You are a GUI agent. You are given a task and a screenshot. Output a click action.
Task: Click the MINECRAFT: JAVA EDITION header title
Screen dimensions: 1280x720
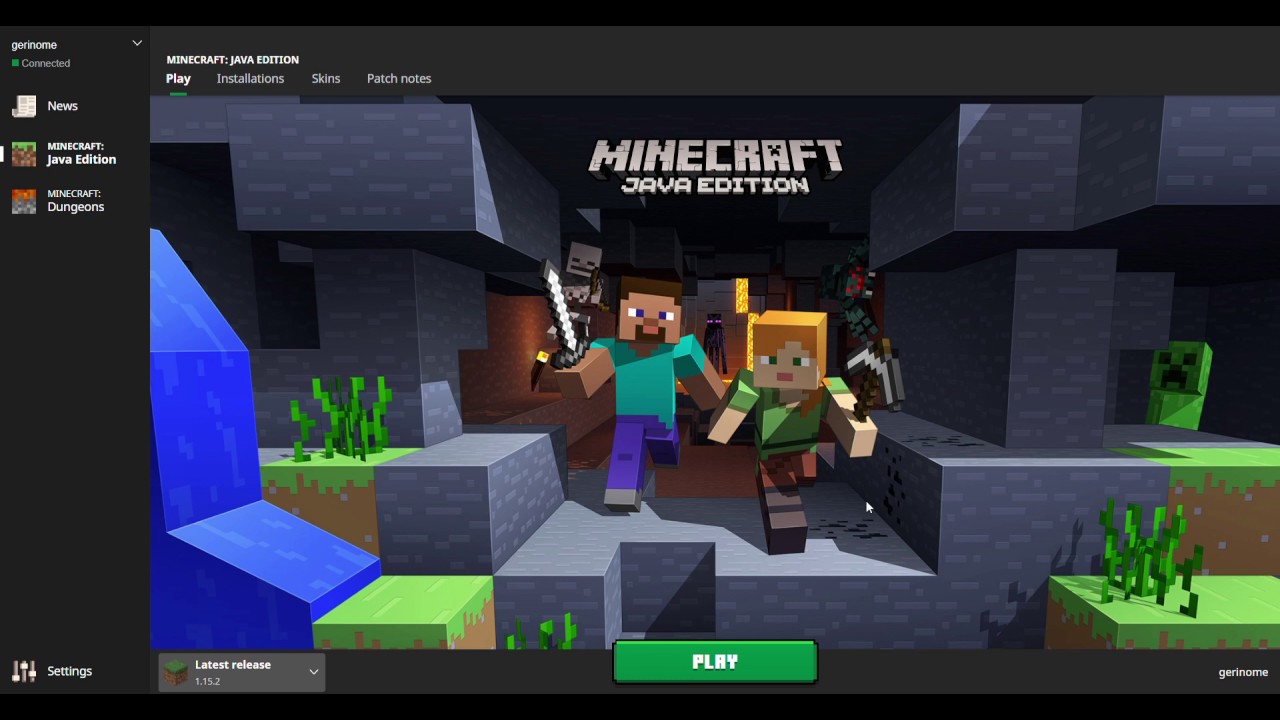pos(233,60)
